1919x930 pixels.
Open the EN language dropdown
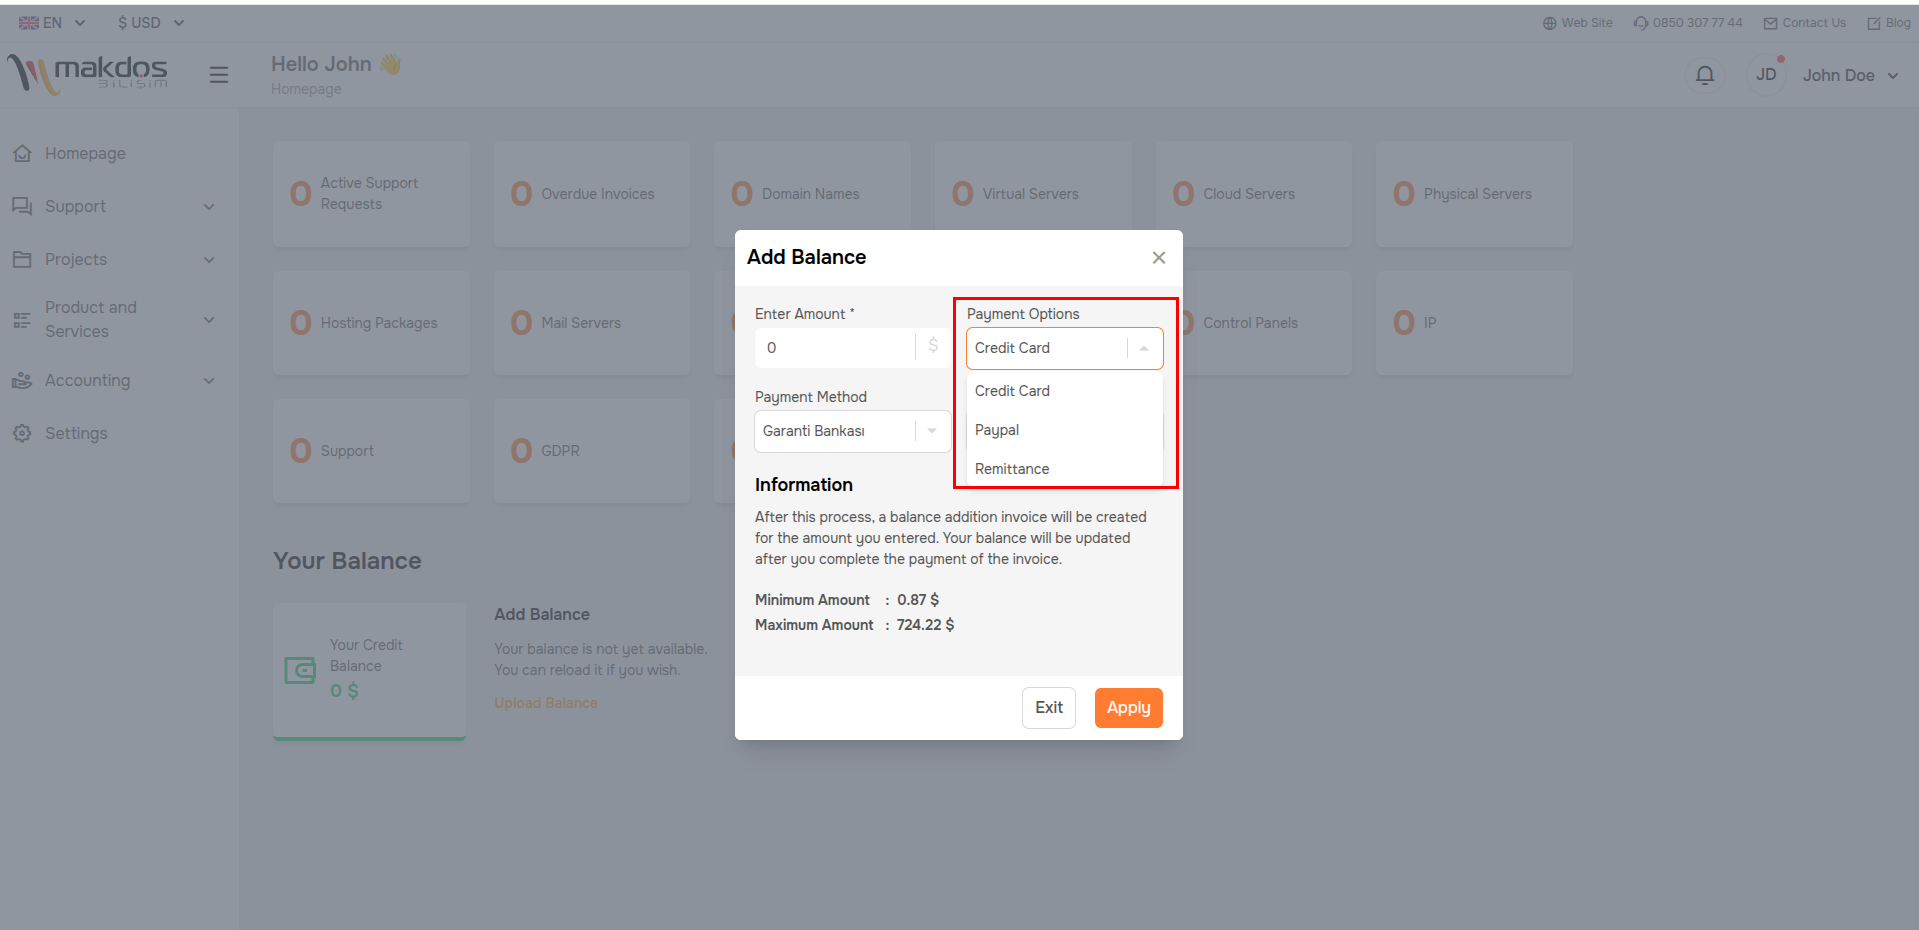coord(52,23)
